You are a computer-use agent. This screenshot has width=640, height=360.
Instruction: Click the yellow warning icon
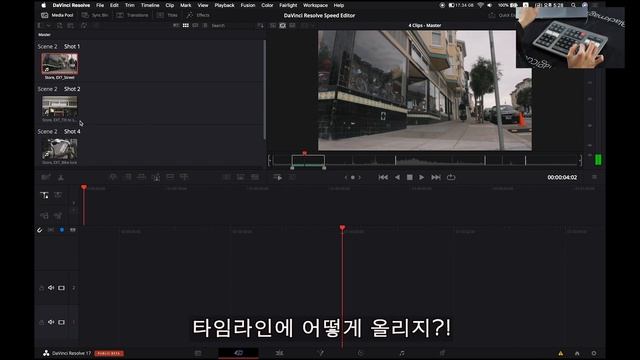coord(560,353)
